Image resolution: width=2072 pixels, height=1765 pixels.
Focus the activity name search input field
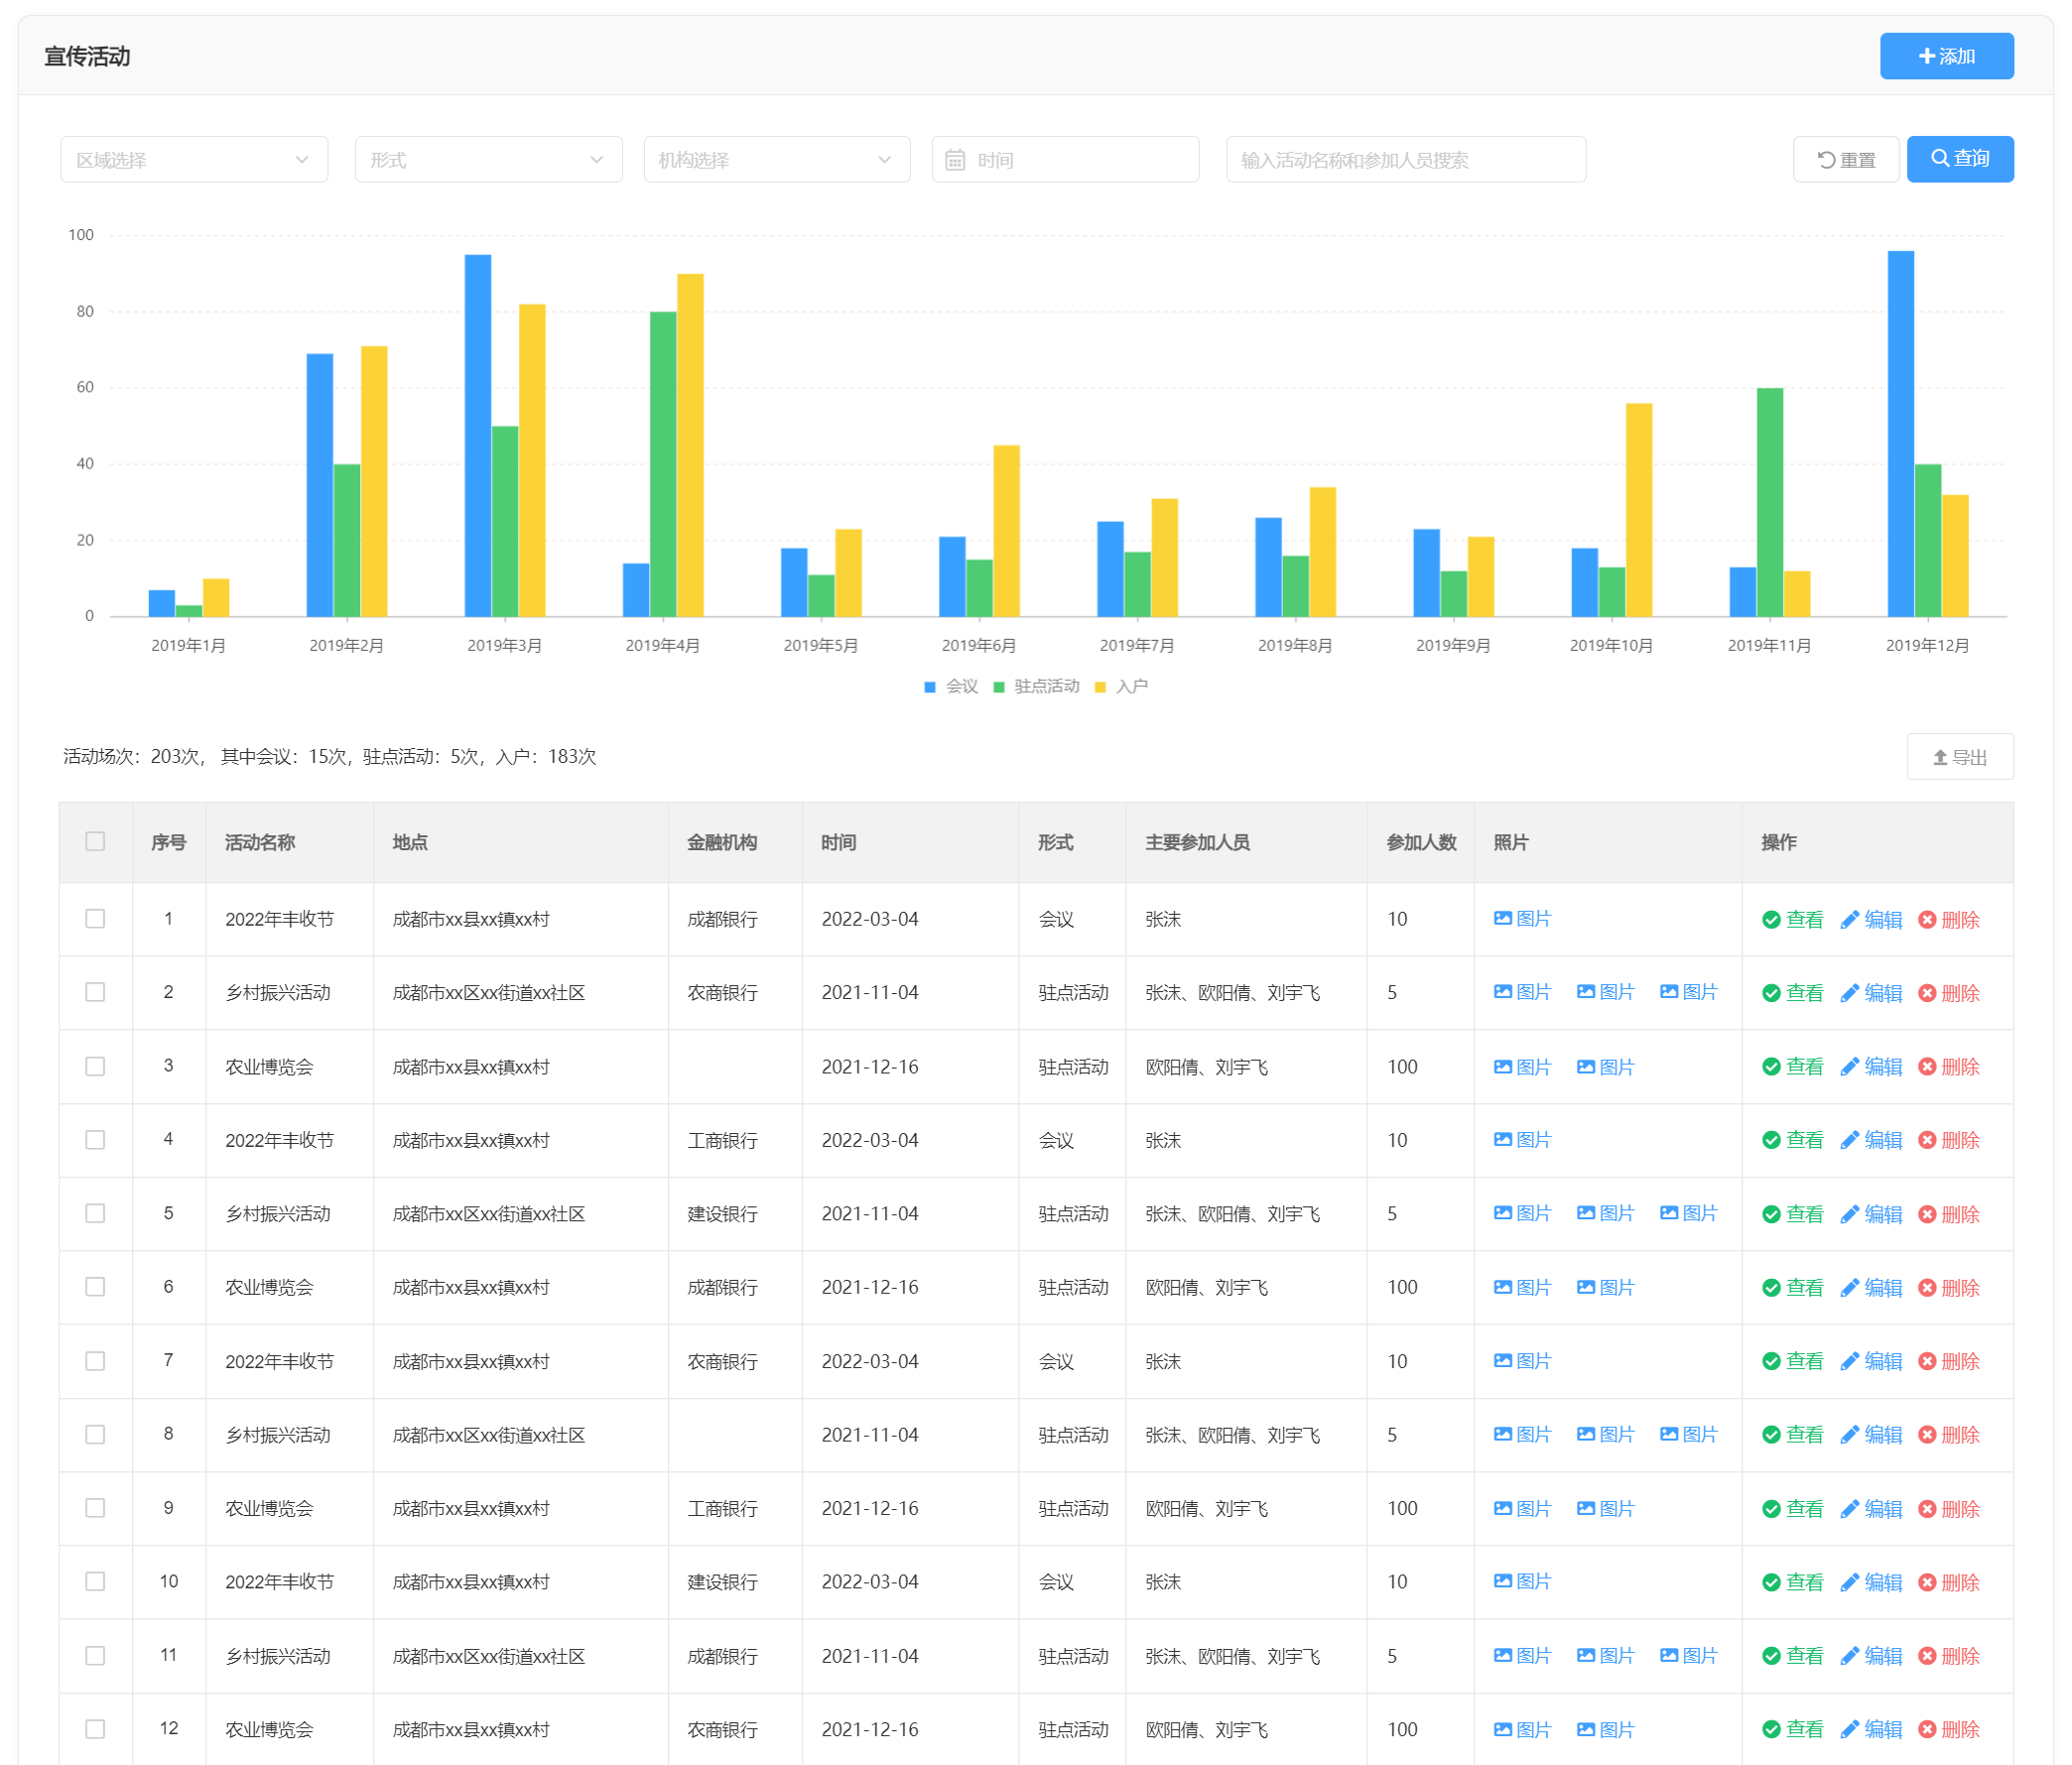pos(1405,160)
